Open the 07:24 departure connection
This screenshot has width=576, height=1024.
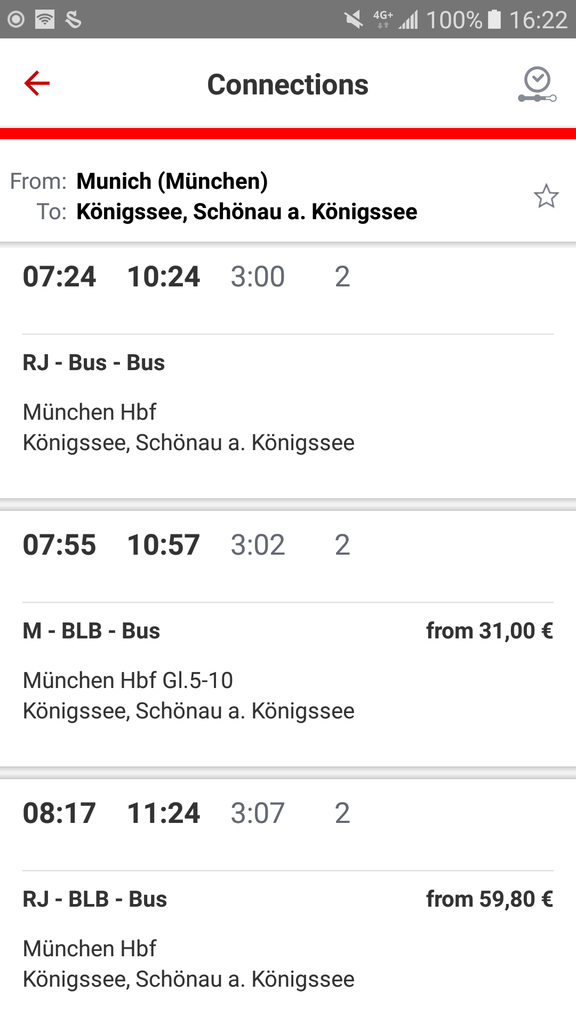288,370
